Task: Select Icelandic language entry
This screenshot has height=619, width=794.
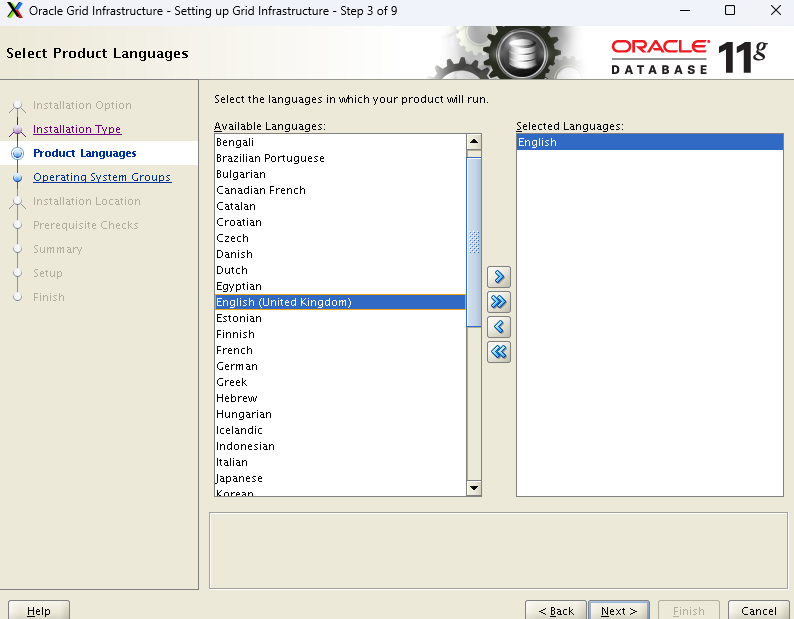Action: click(340, 430)
